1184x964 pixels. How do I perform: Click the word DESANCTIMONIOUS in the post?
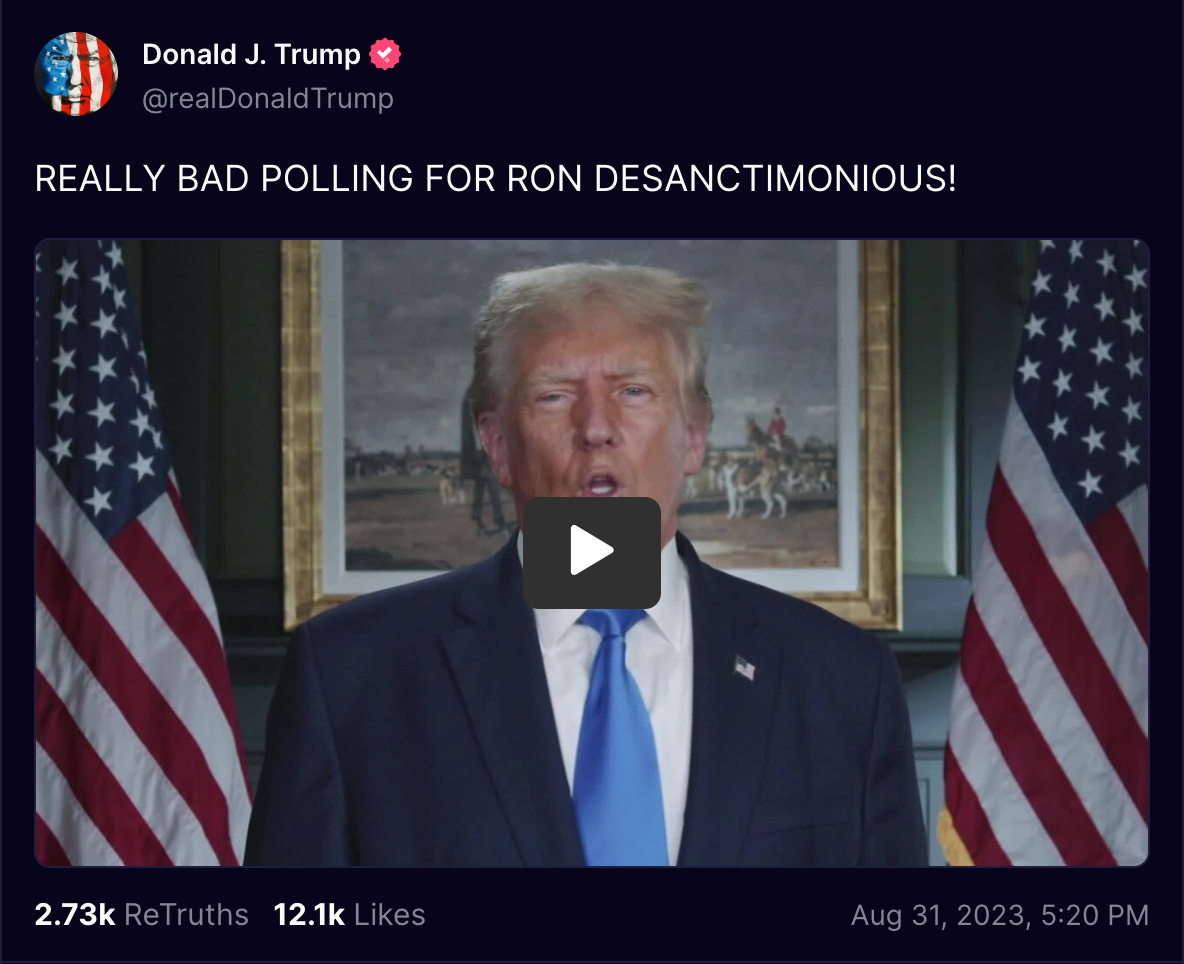775,179
